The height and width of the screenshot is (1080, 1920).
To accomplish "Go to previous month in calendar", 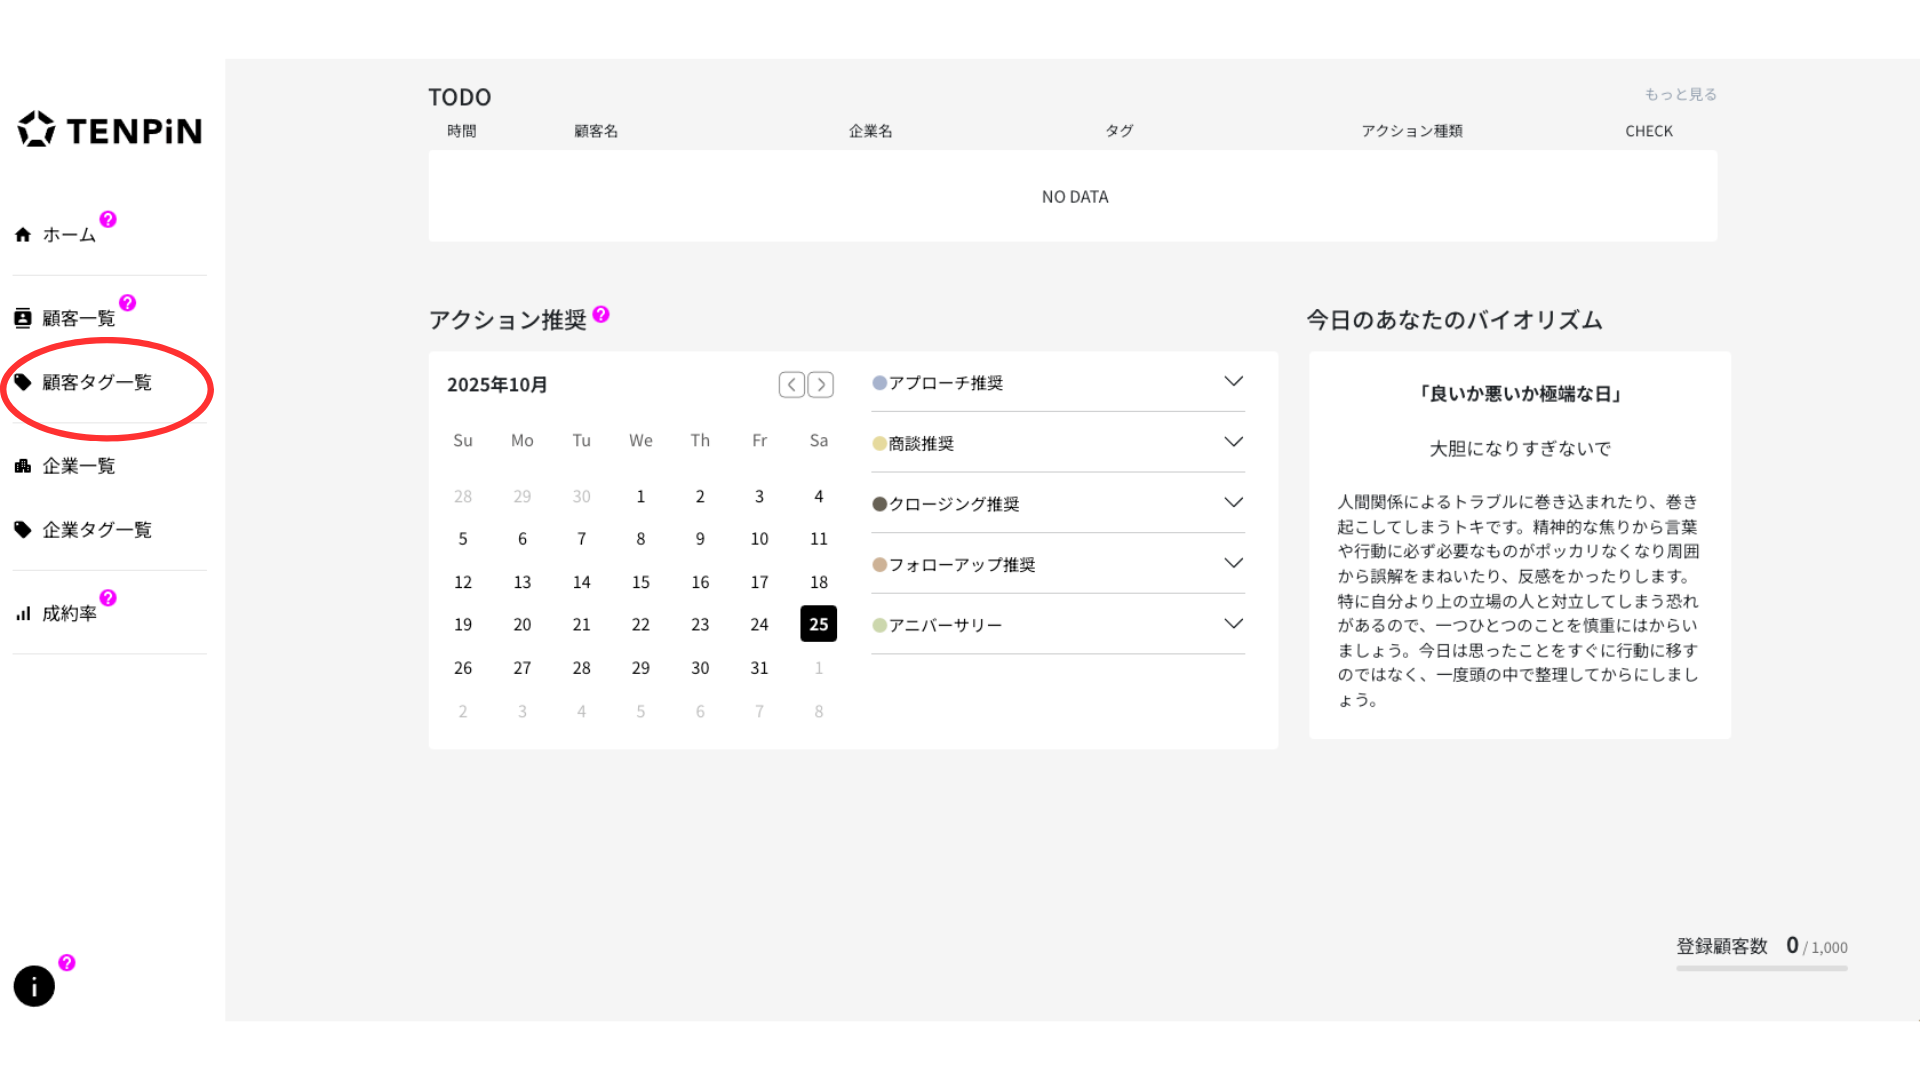I will (x=791, y=385).
